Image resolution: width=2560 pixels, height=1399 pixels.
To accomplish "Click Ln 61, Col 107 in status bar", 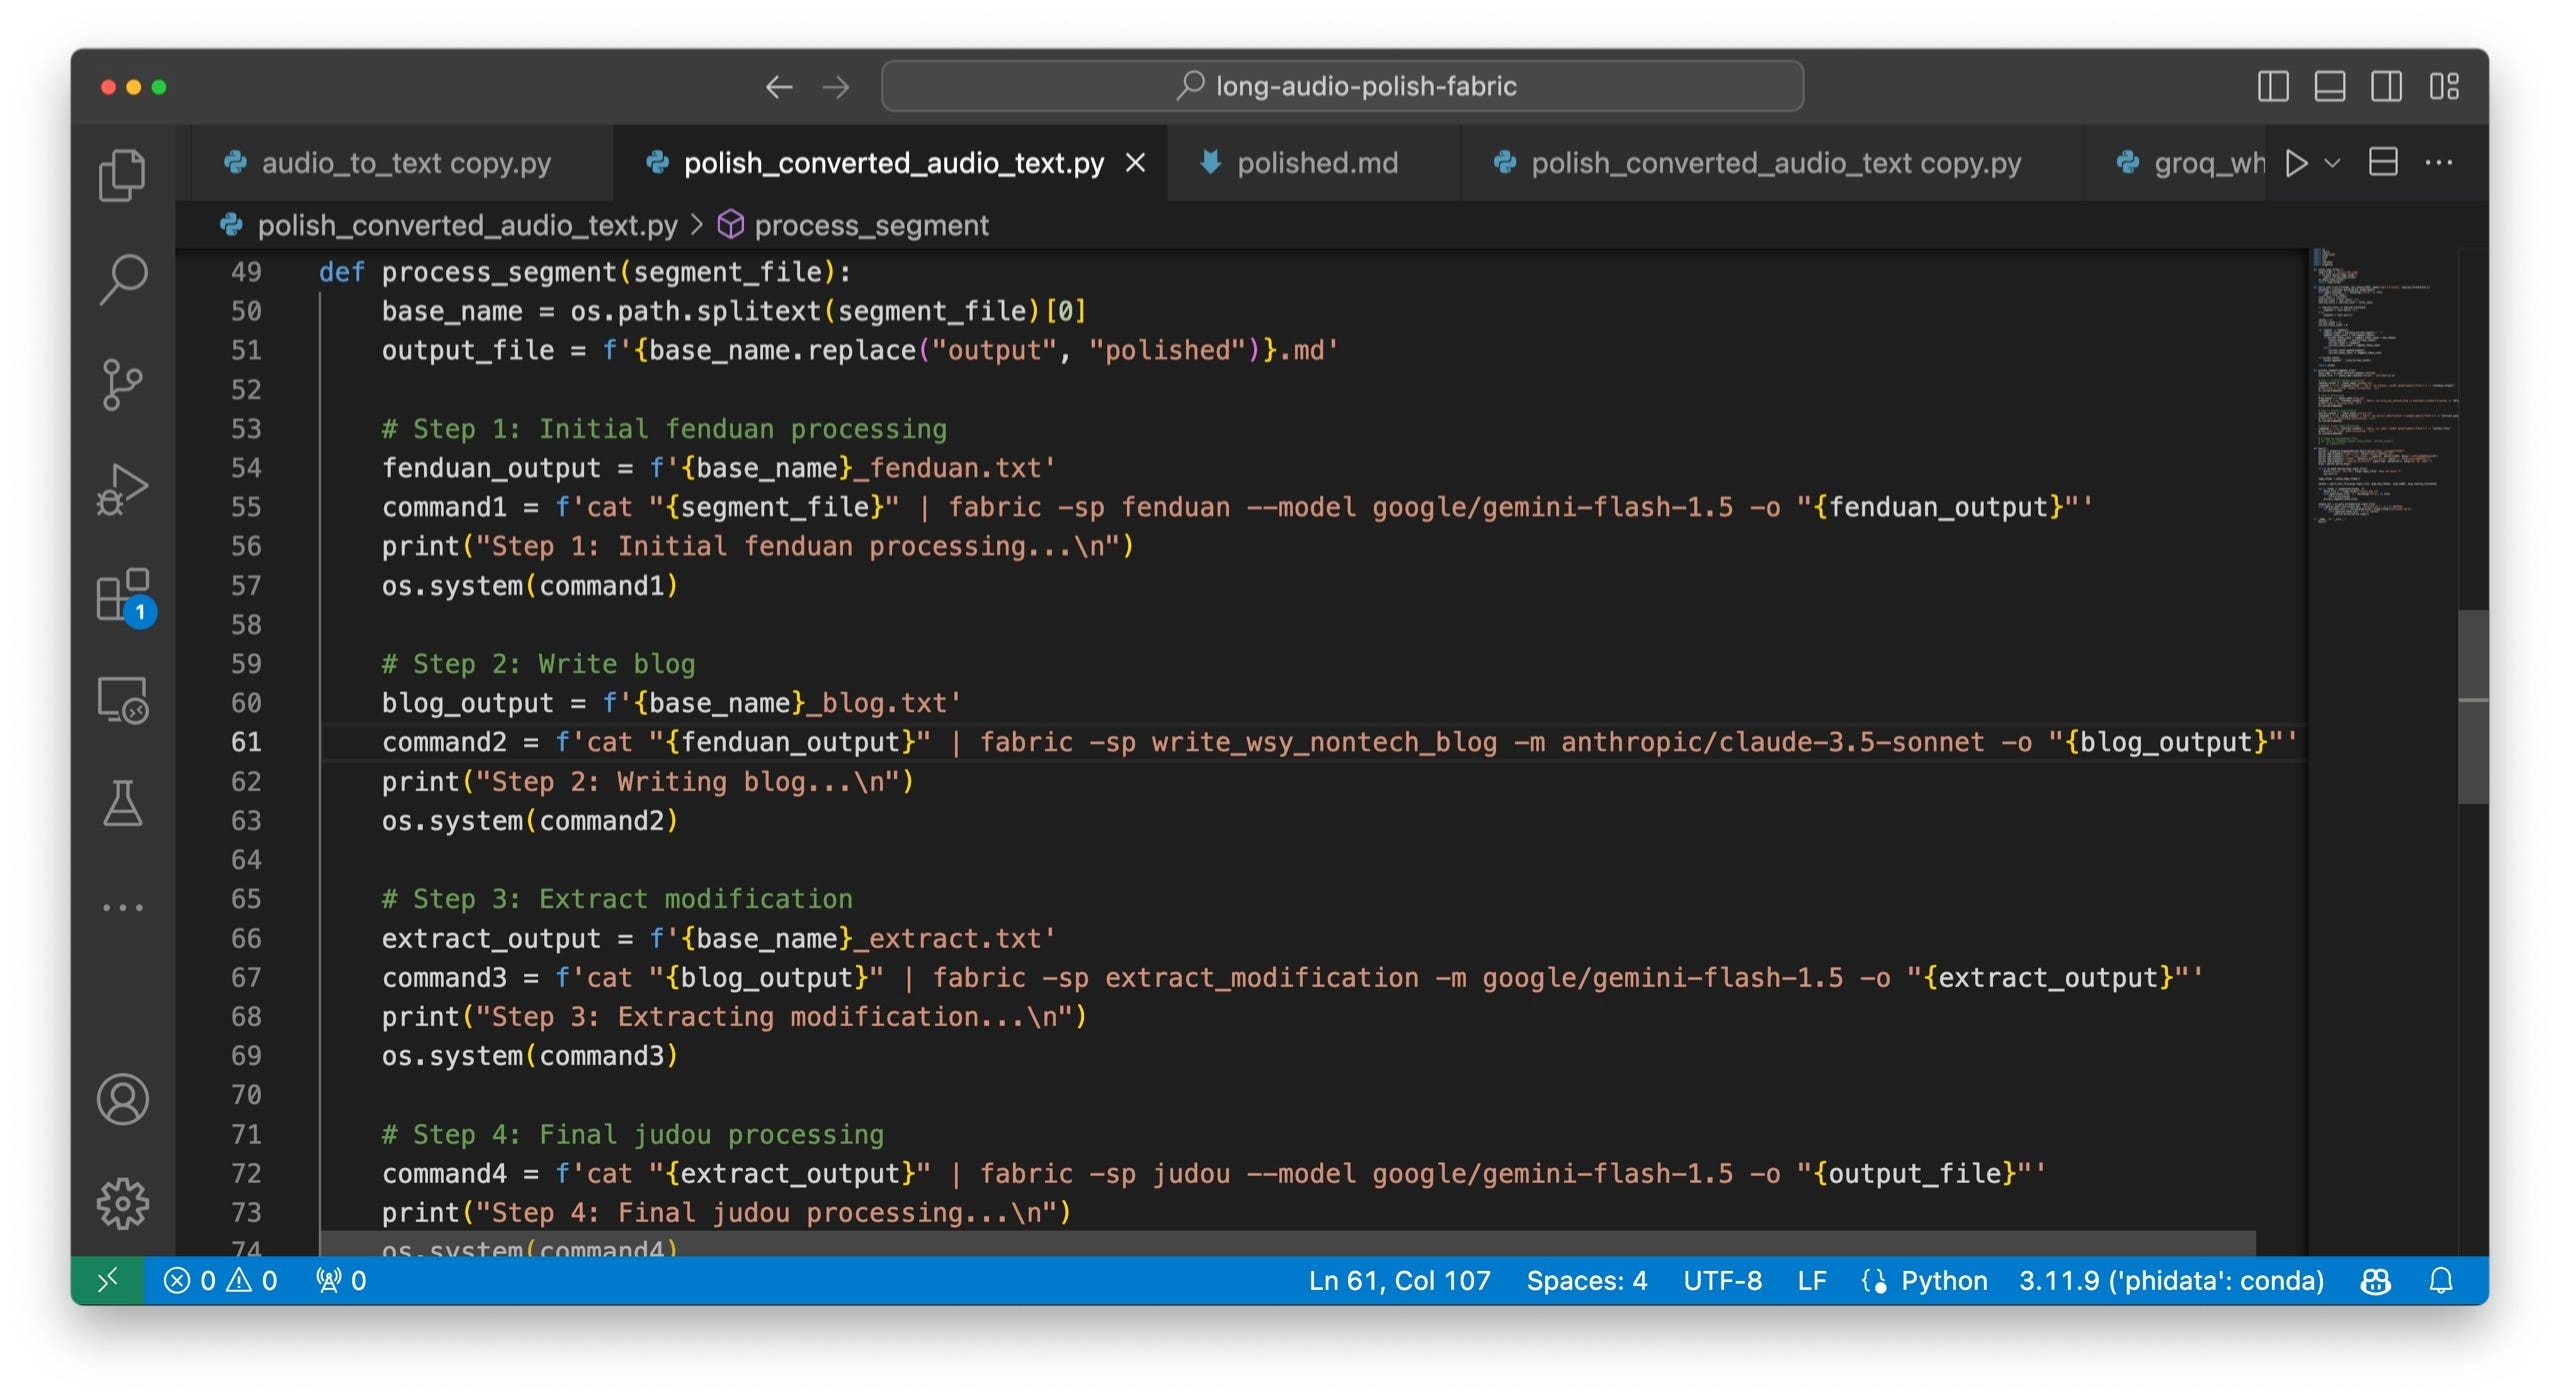I will click(x=1399, y=1281).
